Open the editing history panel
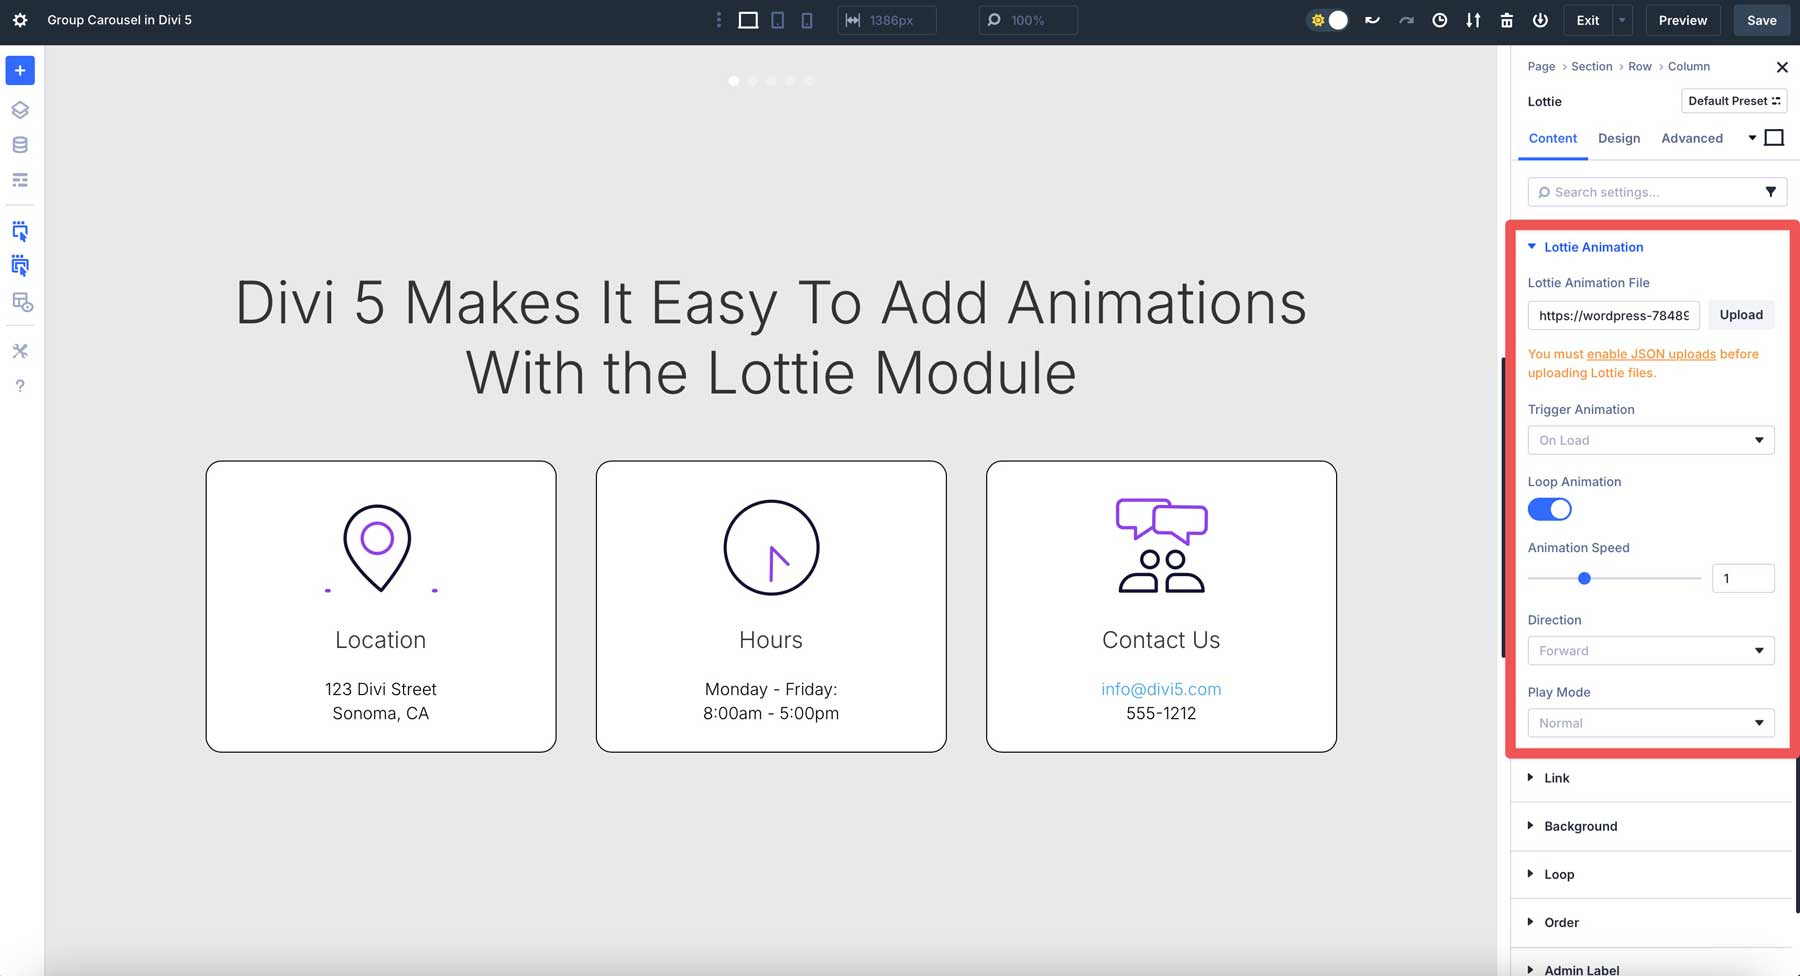The image size is (1800, 976). point(1440,19)
